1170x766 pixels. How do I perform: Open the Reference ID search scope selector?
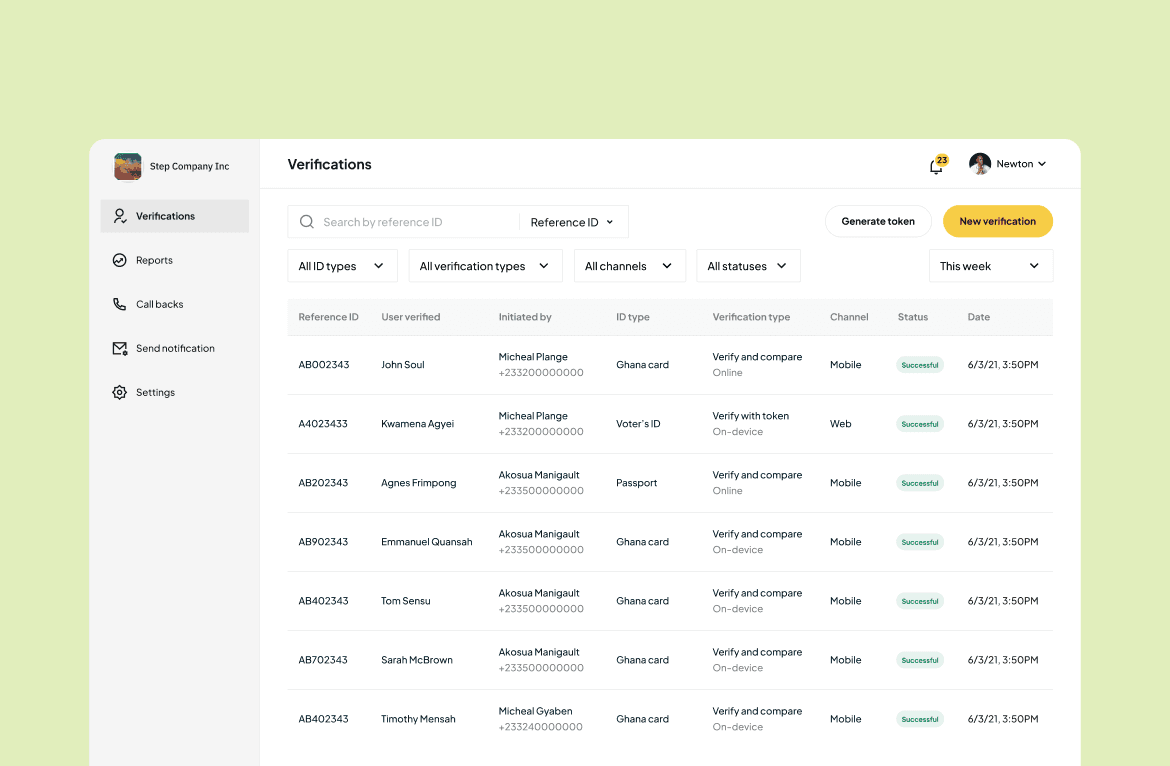pos(572,221)
